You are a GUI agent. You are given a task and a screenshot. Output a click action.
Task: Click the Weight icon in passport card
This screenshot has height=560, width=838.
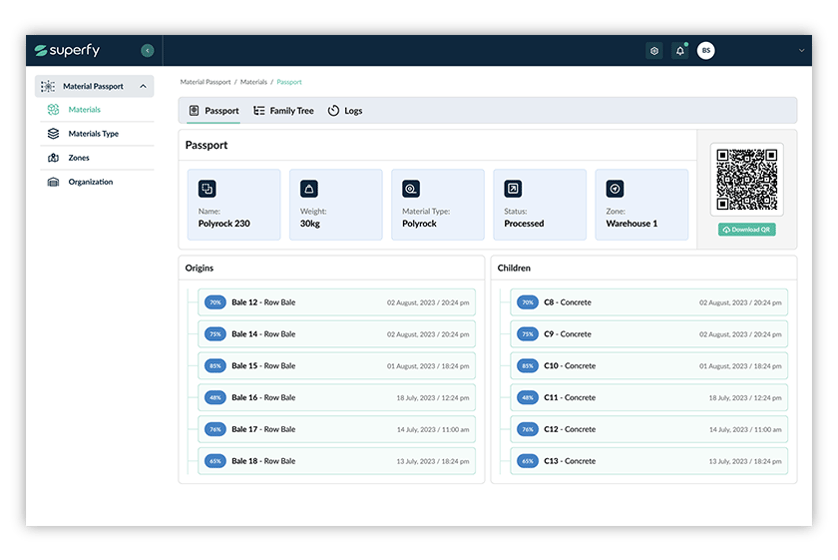pos(309,188)
